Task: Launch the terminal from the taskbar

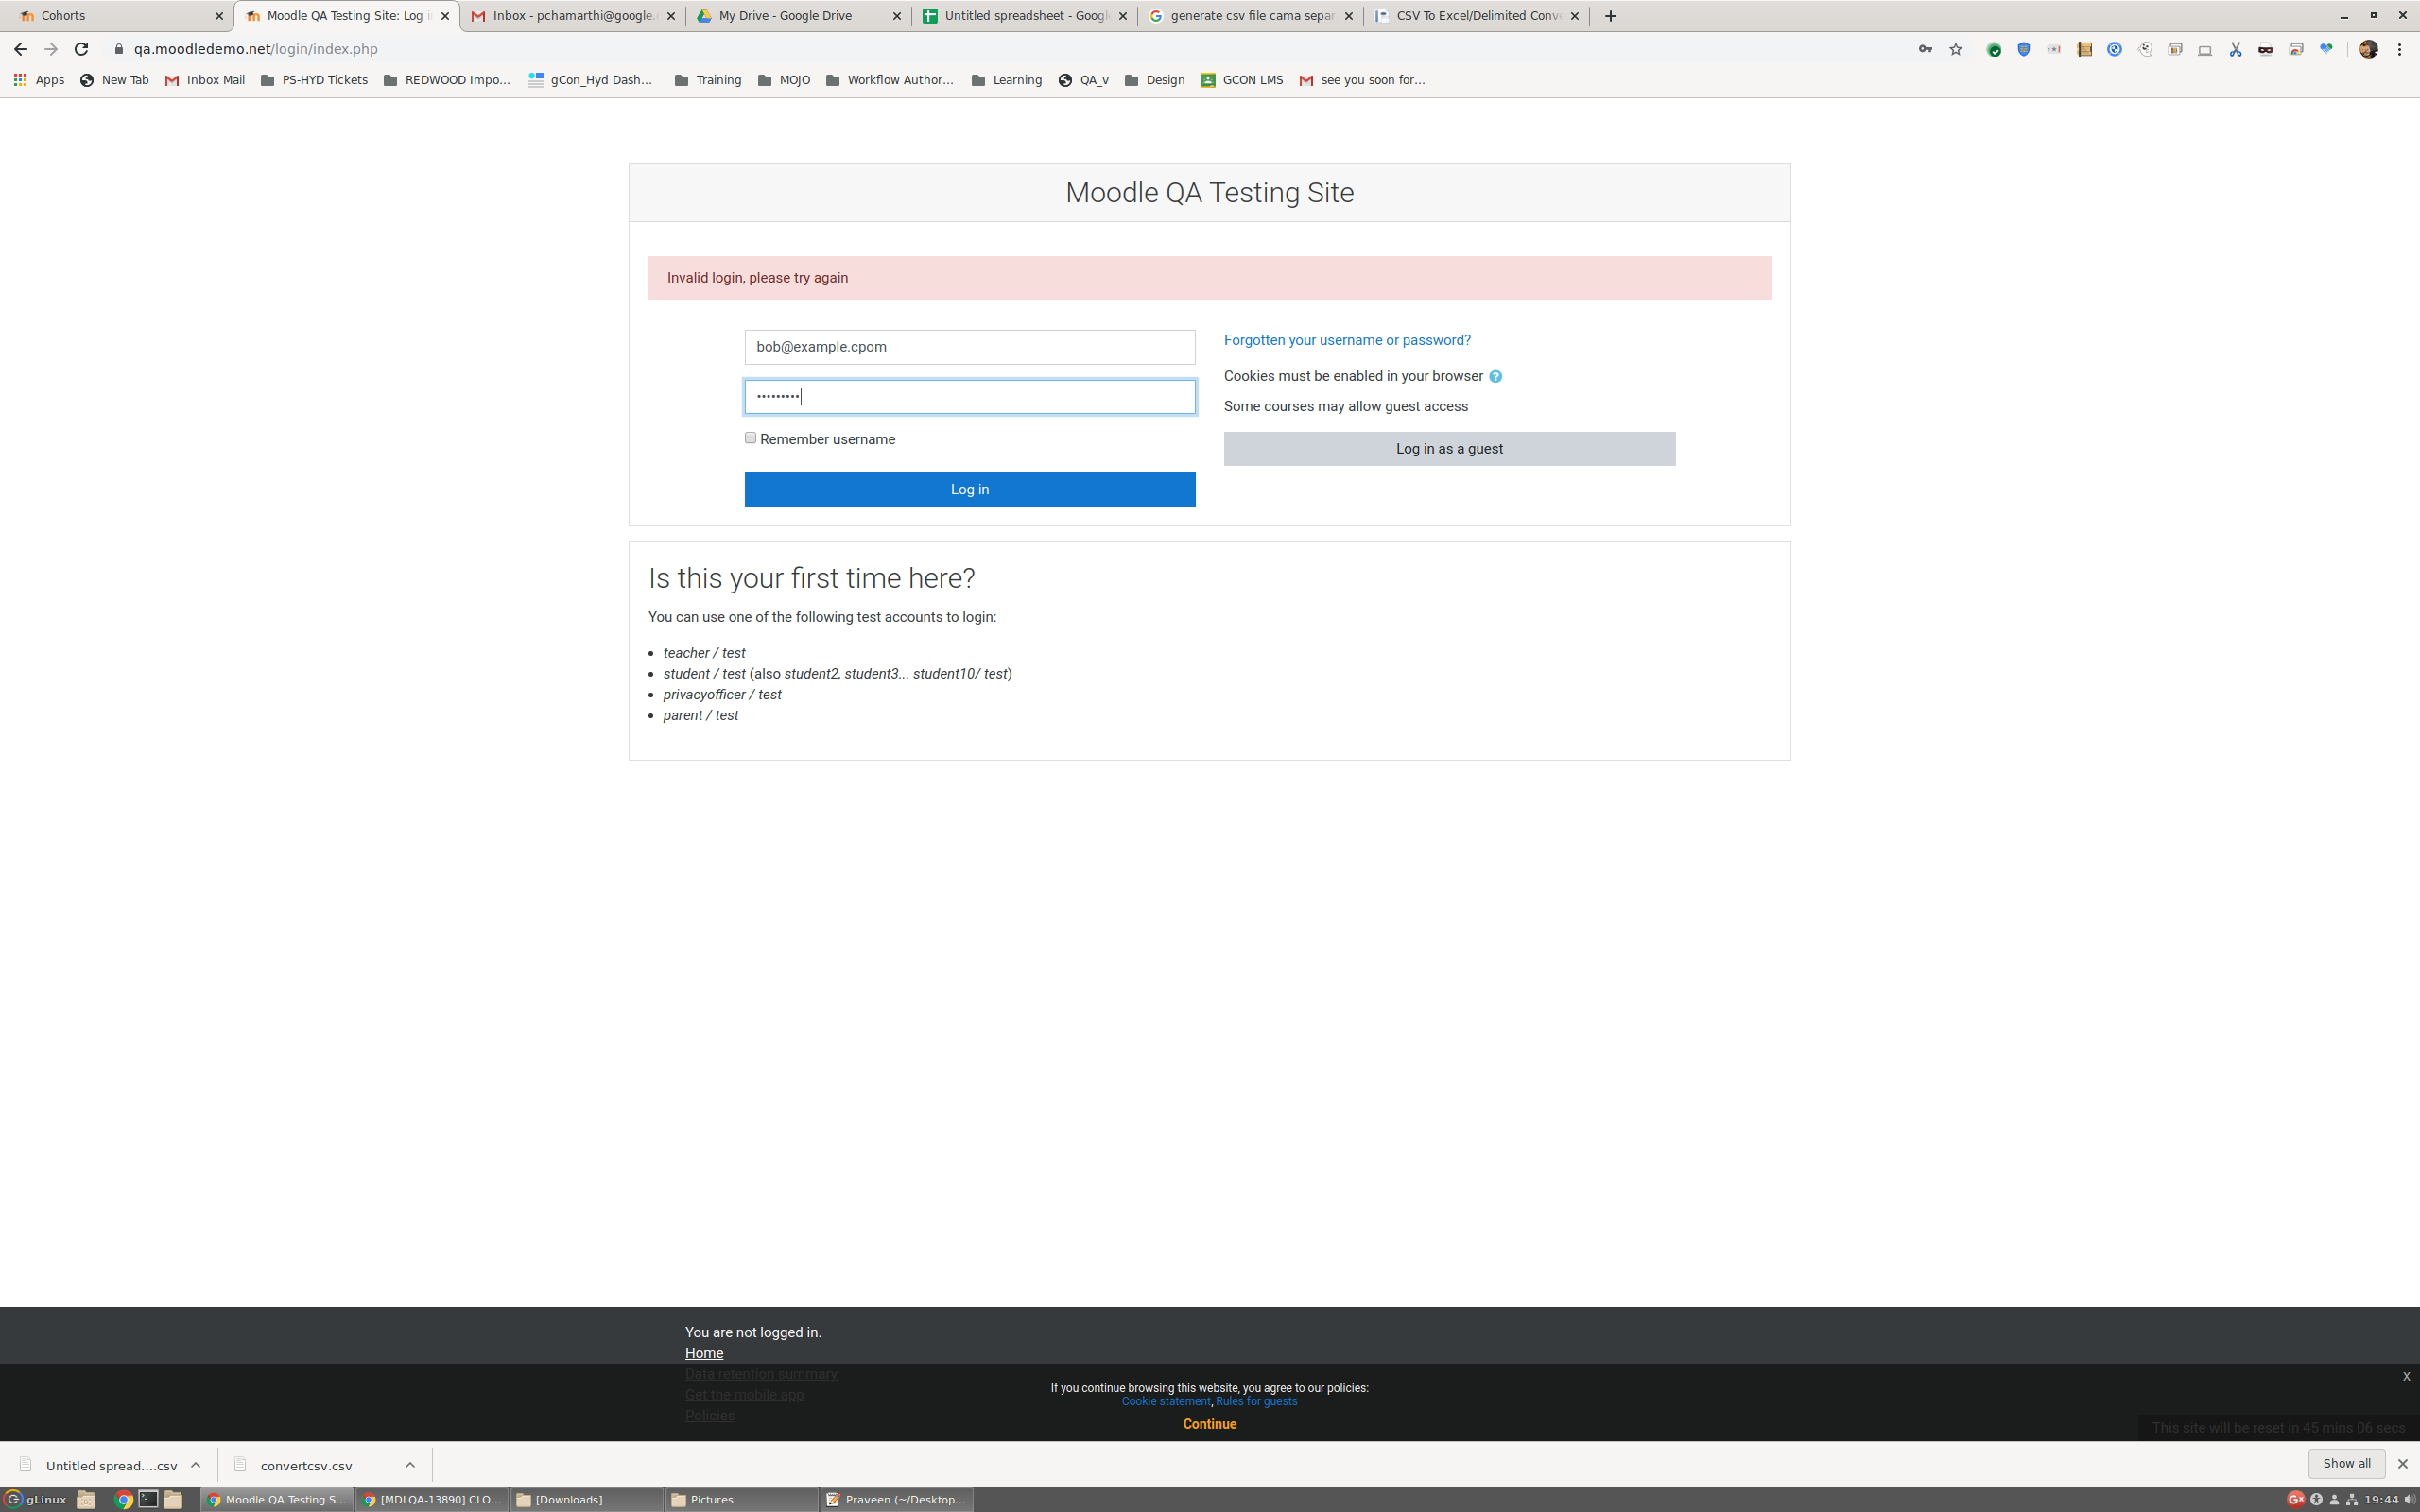Action: 149,1499
